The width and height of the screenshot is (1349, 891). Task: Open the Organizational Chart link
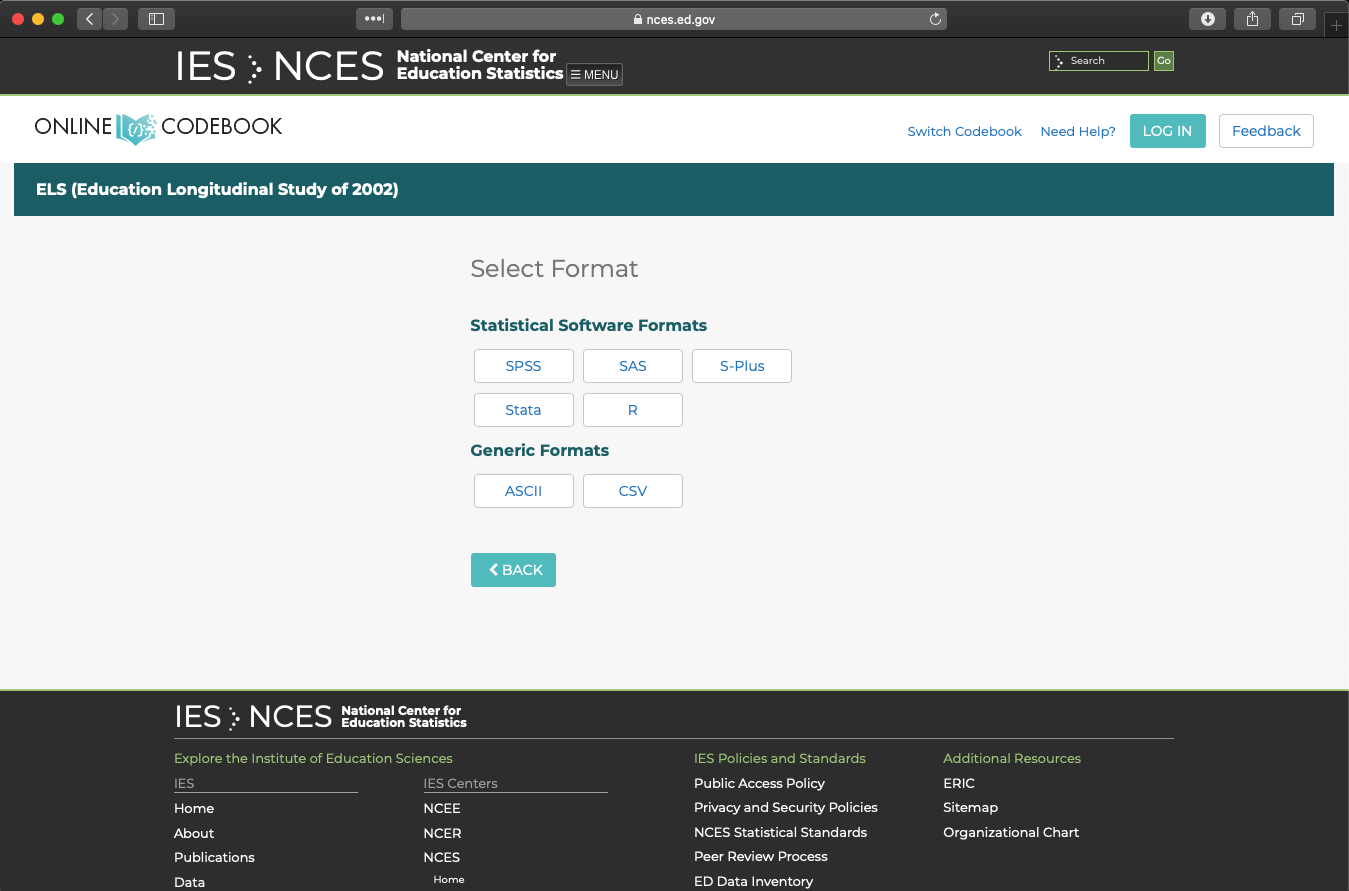pos(1011,832)
